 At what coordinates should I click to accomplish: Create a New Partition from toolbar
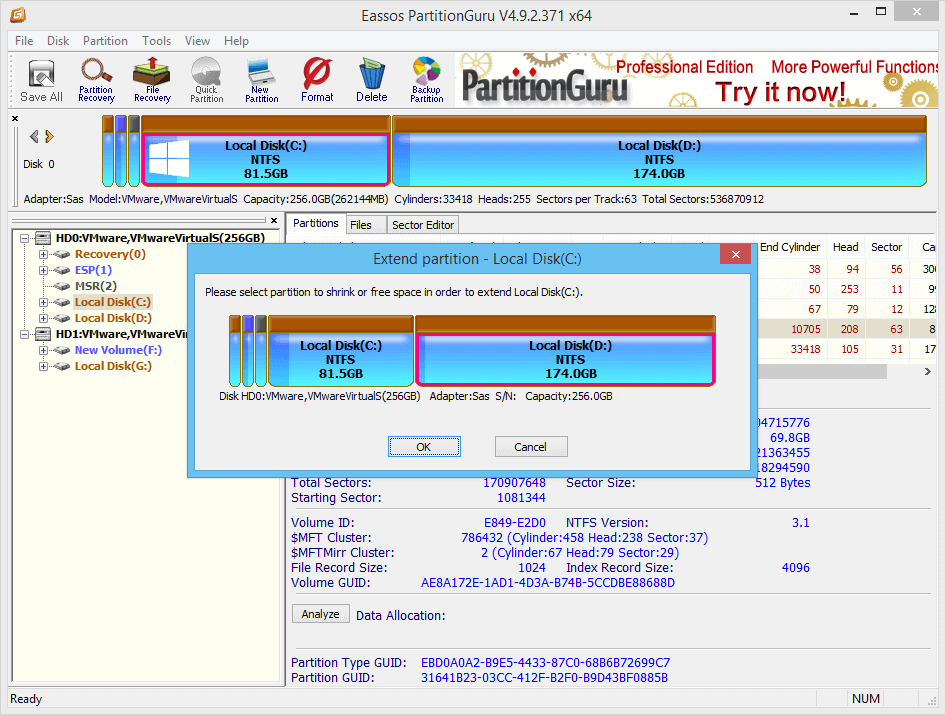(261, 80)
